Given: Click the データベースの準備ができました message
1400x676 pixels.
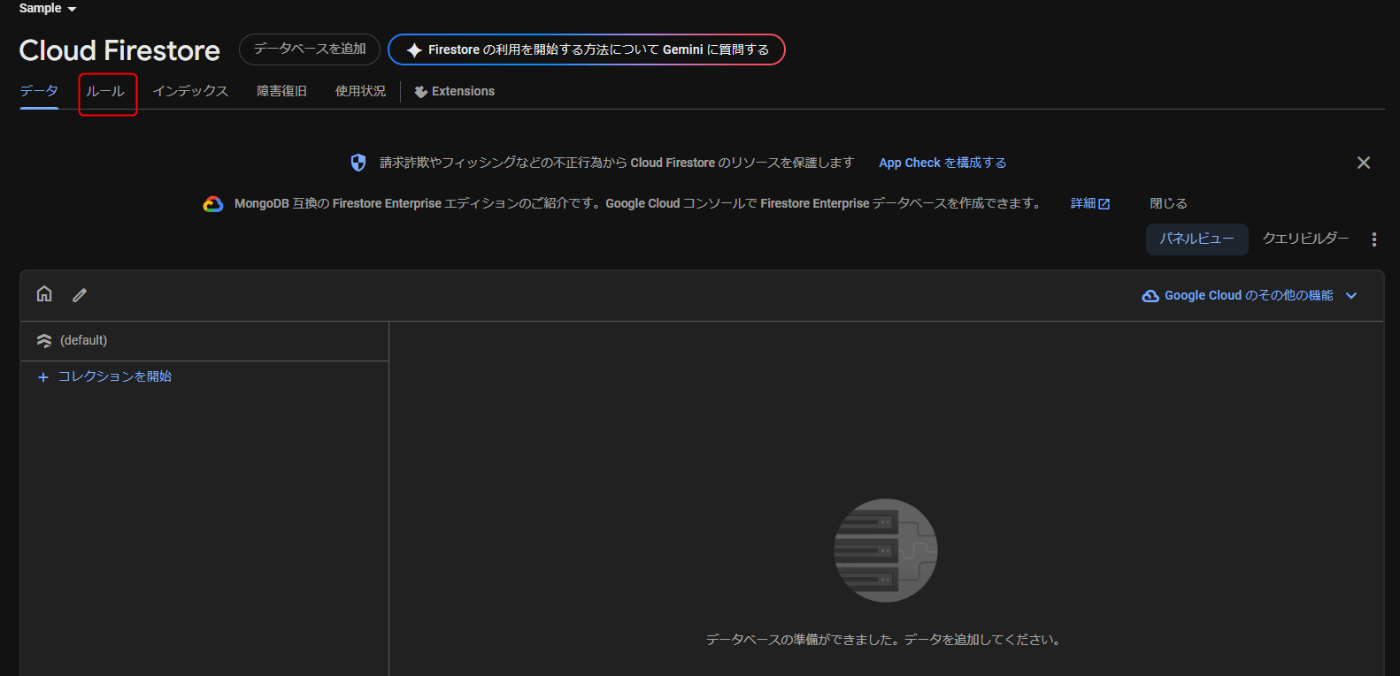Looking at the screenshot, I should pos(883,639).
